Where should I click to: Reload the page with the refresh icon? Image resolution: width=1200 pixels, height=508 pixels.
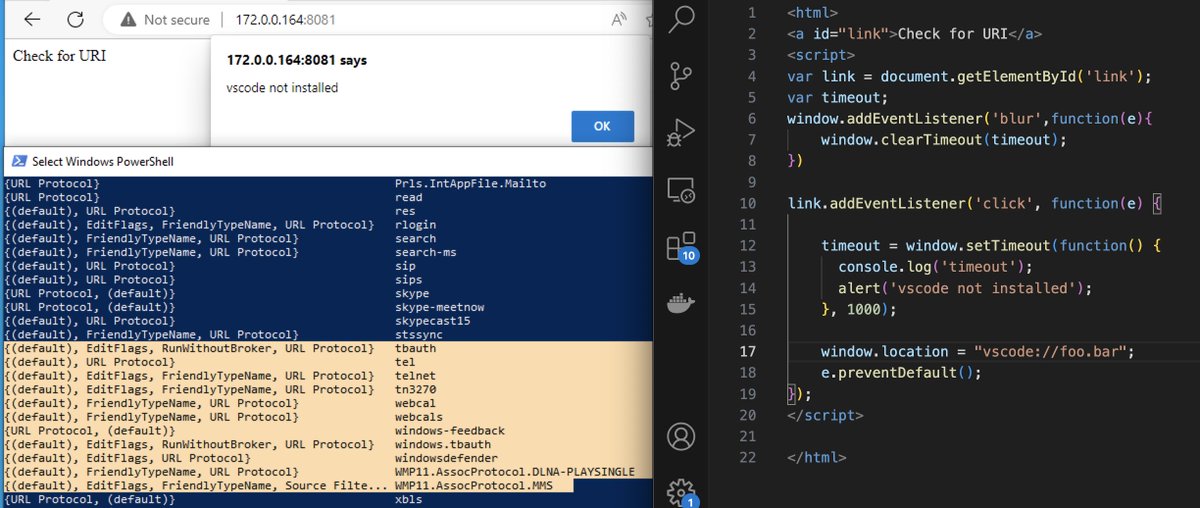pos(76,19)
